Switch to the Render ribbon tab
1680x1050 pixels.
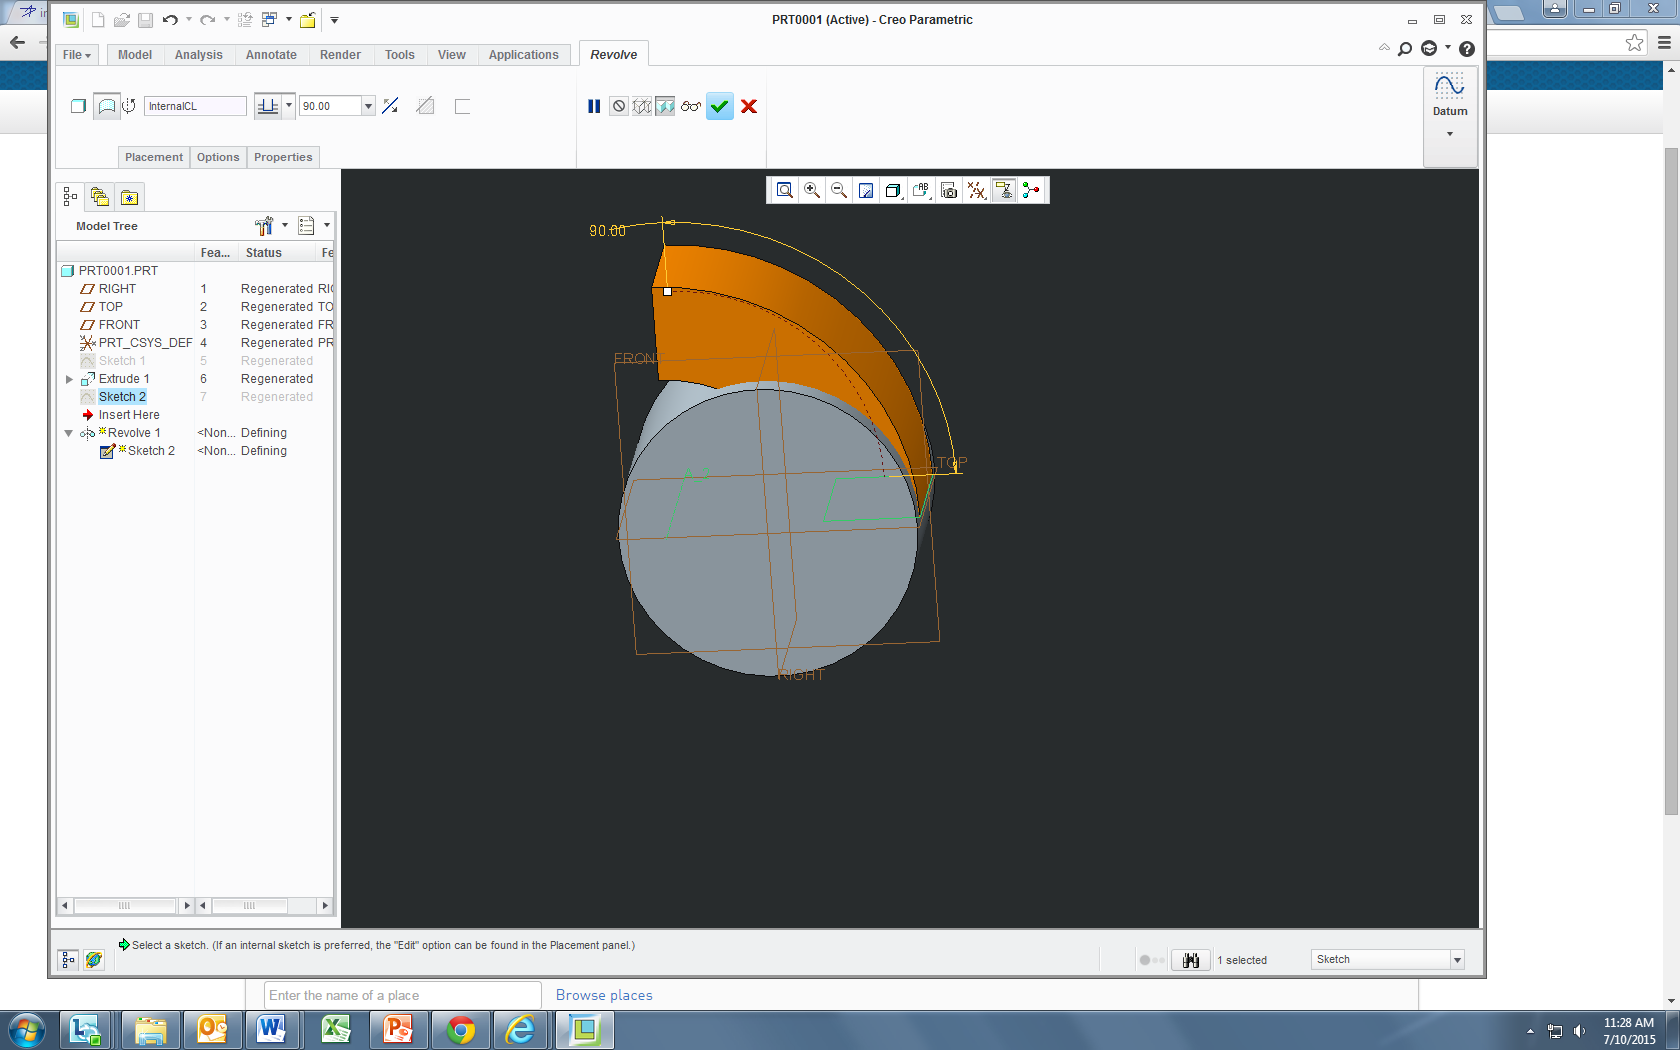coord(340,55)
